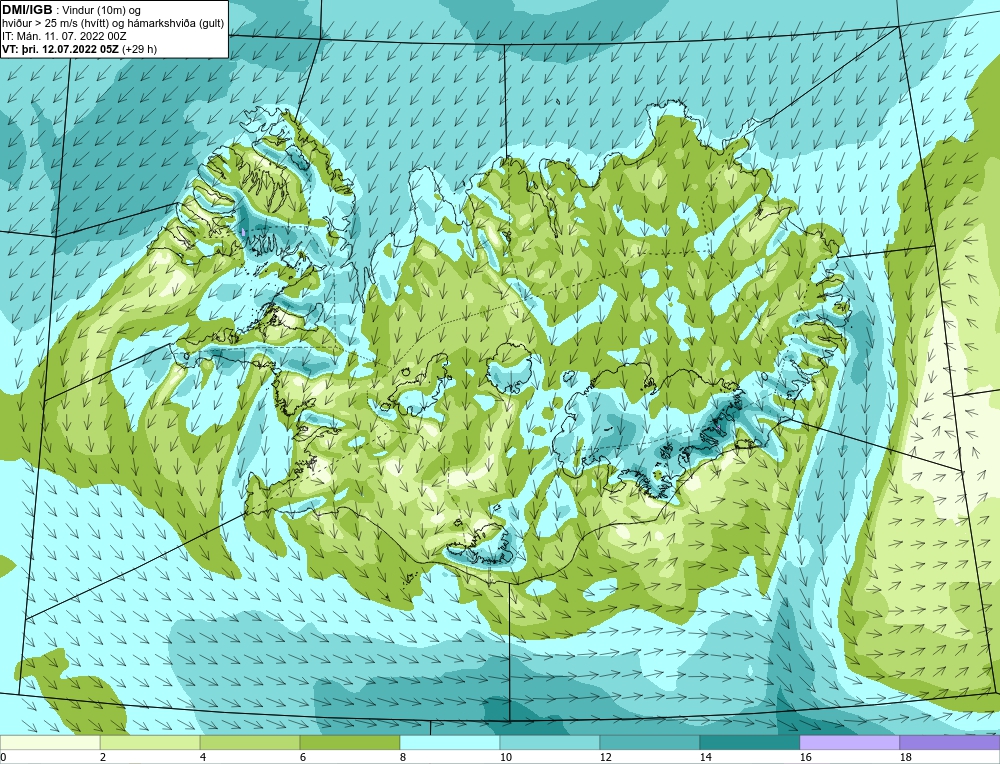Click the 0–2 m/s pale yellow legend swatch
Viewport: 1000px width, 764px height.
50,742
